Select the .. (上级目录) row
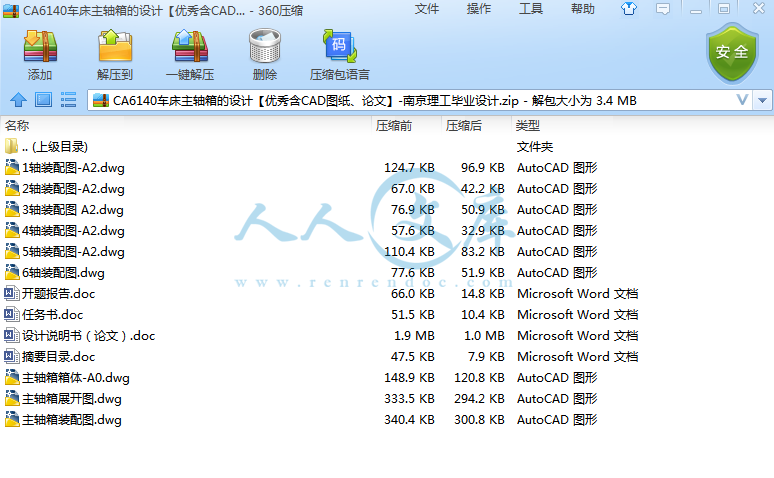Screen dimensions: 774x478 click(x=387, y=146)
